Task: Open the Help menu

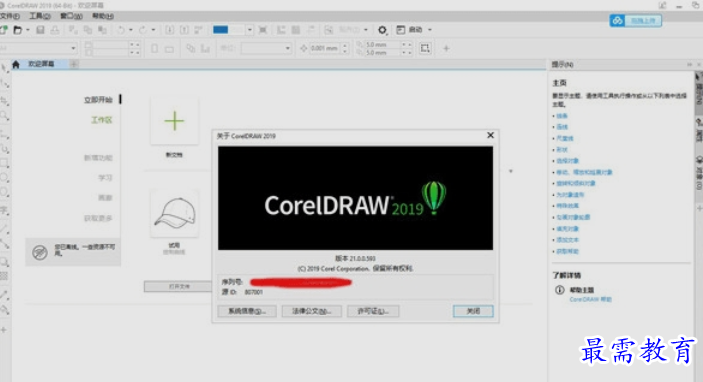Action: pyautogui.click(x=103, y=16)
